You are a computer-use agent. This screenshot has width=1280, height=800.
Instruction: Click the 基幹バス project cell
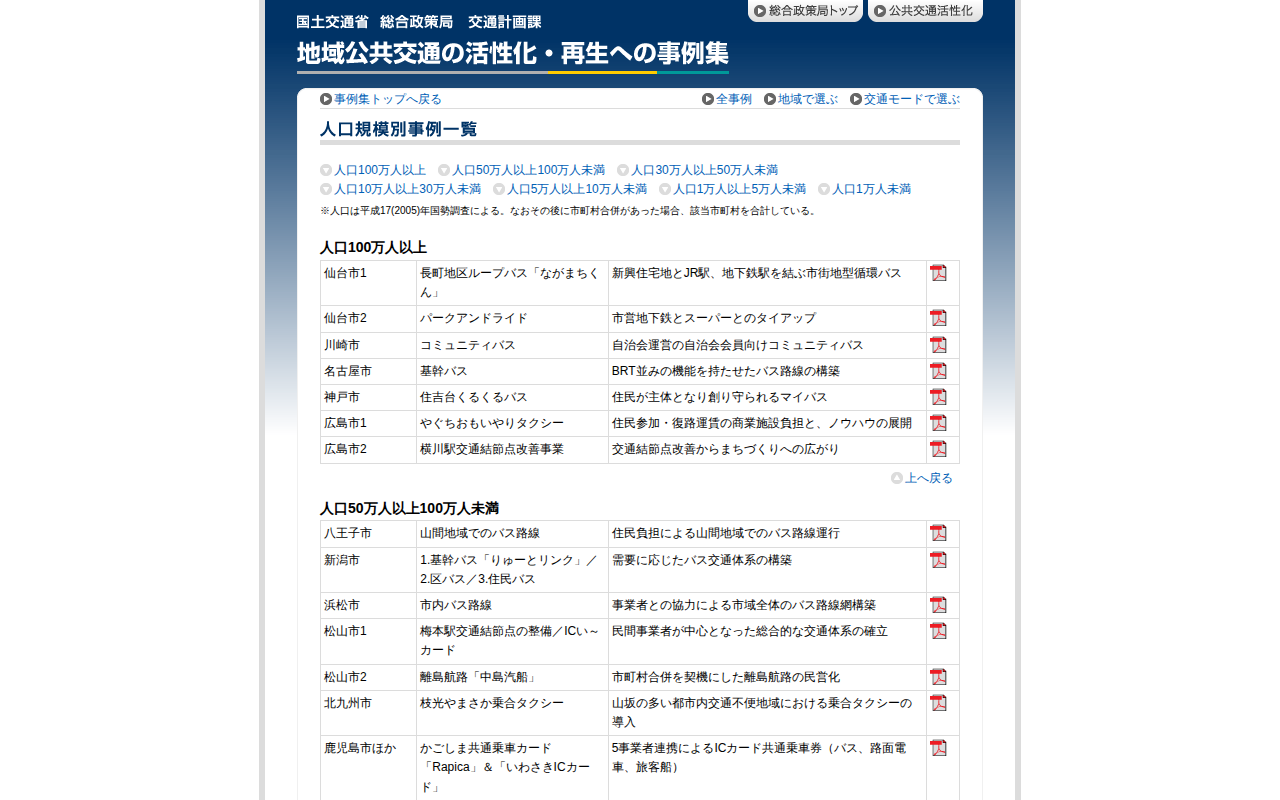click(x=512, y=371)
